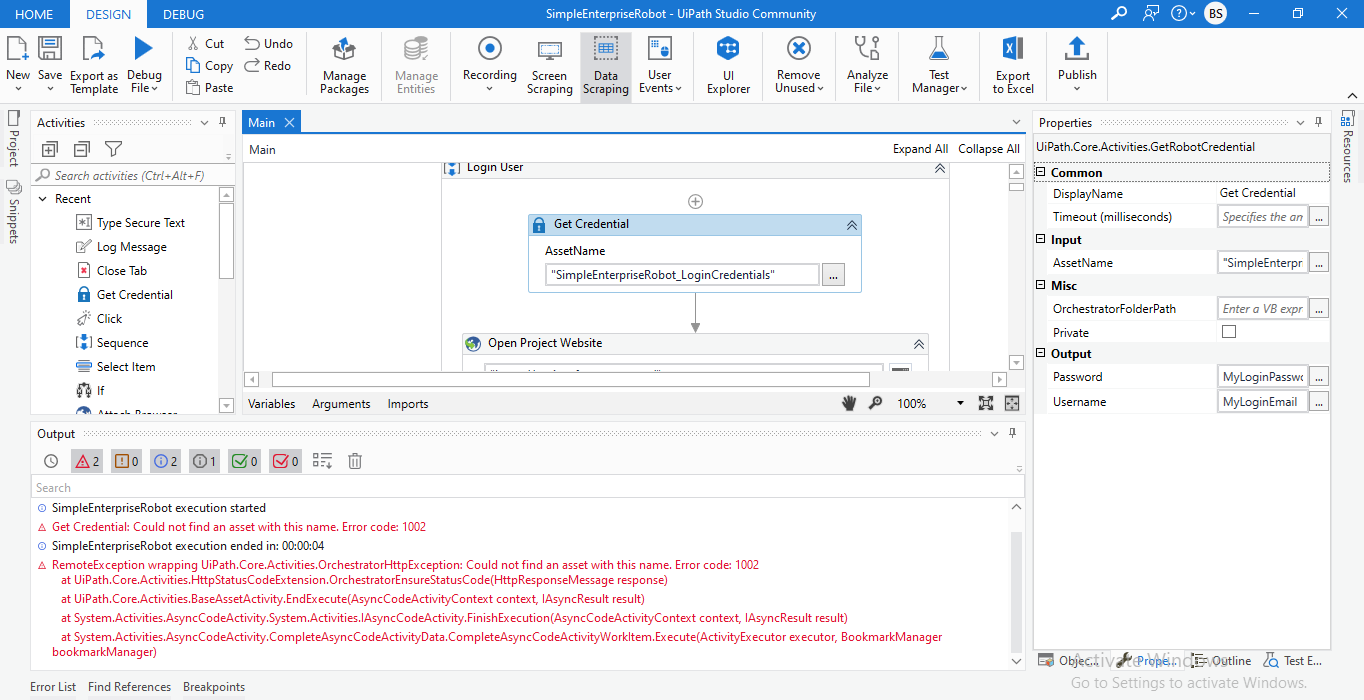This screenshot has width=1364, height=700.
Task: Clear all Output panel messages
Action: pyautogui.click(x=354, y=461)
